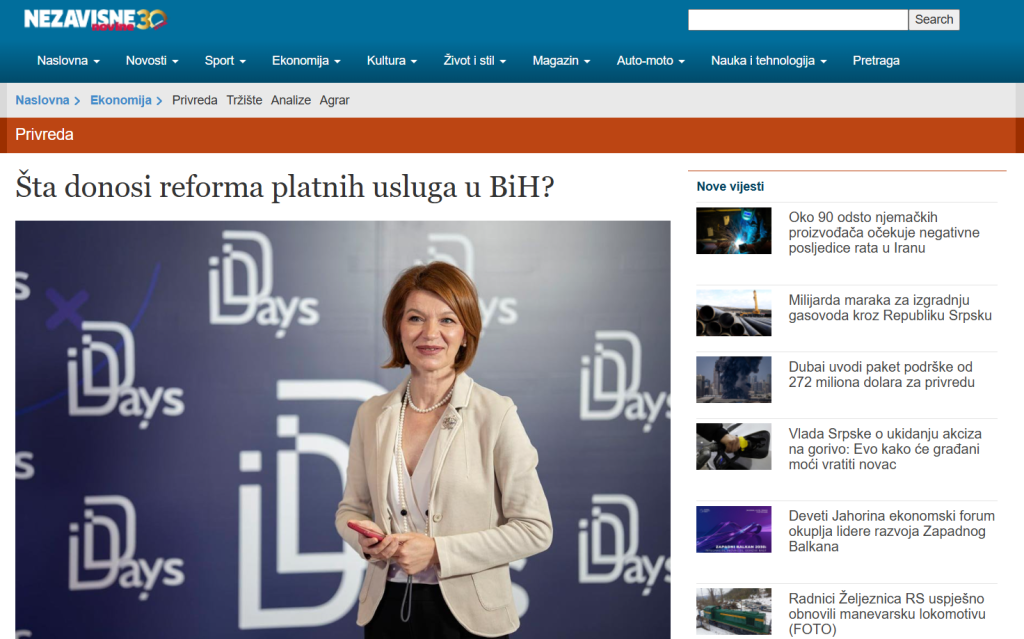
Task: Go to the Agrar subsection
Action: pos(334,100)
